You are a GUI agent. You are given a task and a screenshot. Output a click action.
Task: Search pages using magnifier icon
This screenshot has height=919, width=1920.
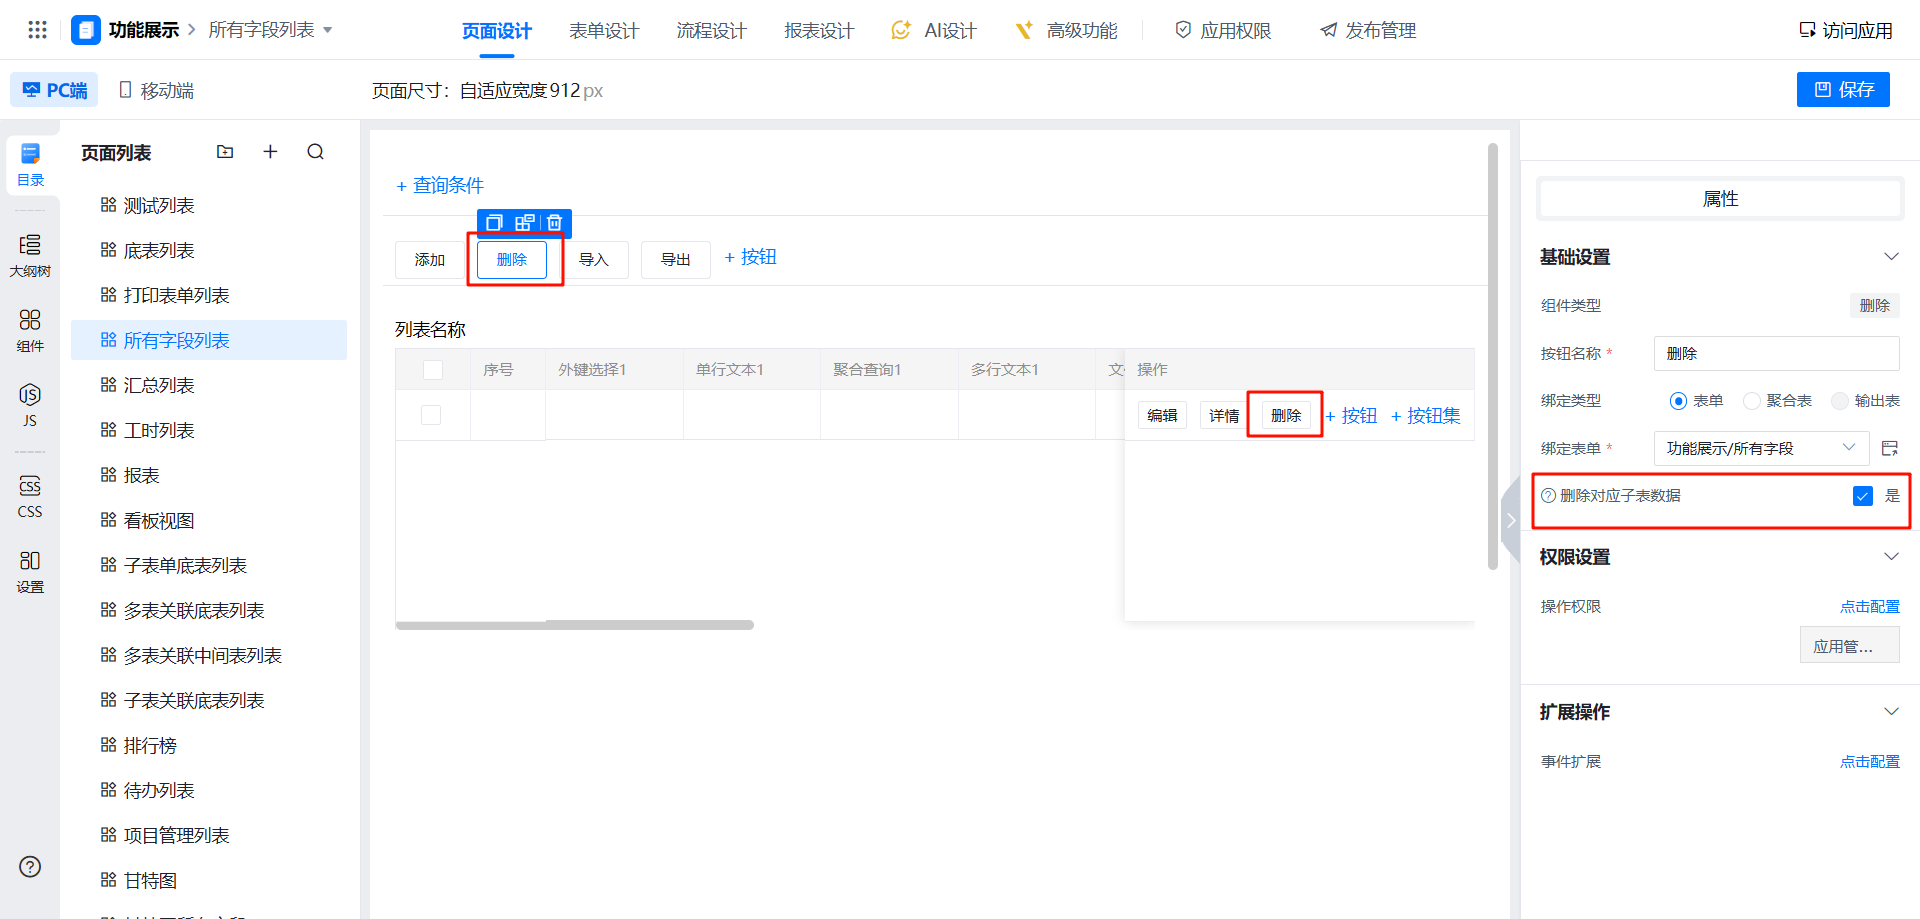click(316, 152)
